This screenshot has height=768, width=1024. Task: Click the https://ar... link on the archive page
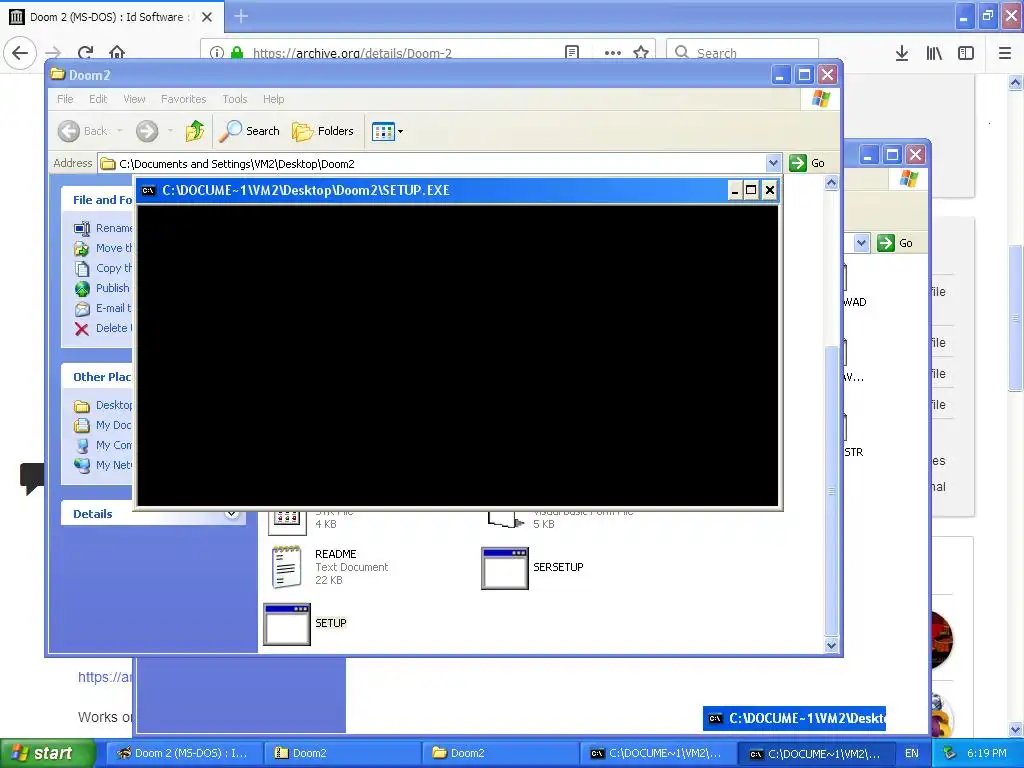[x=104, y=677]
